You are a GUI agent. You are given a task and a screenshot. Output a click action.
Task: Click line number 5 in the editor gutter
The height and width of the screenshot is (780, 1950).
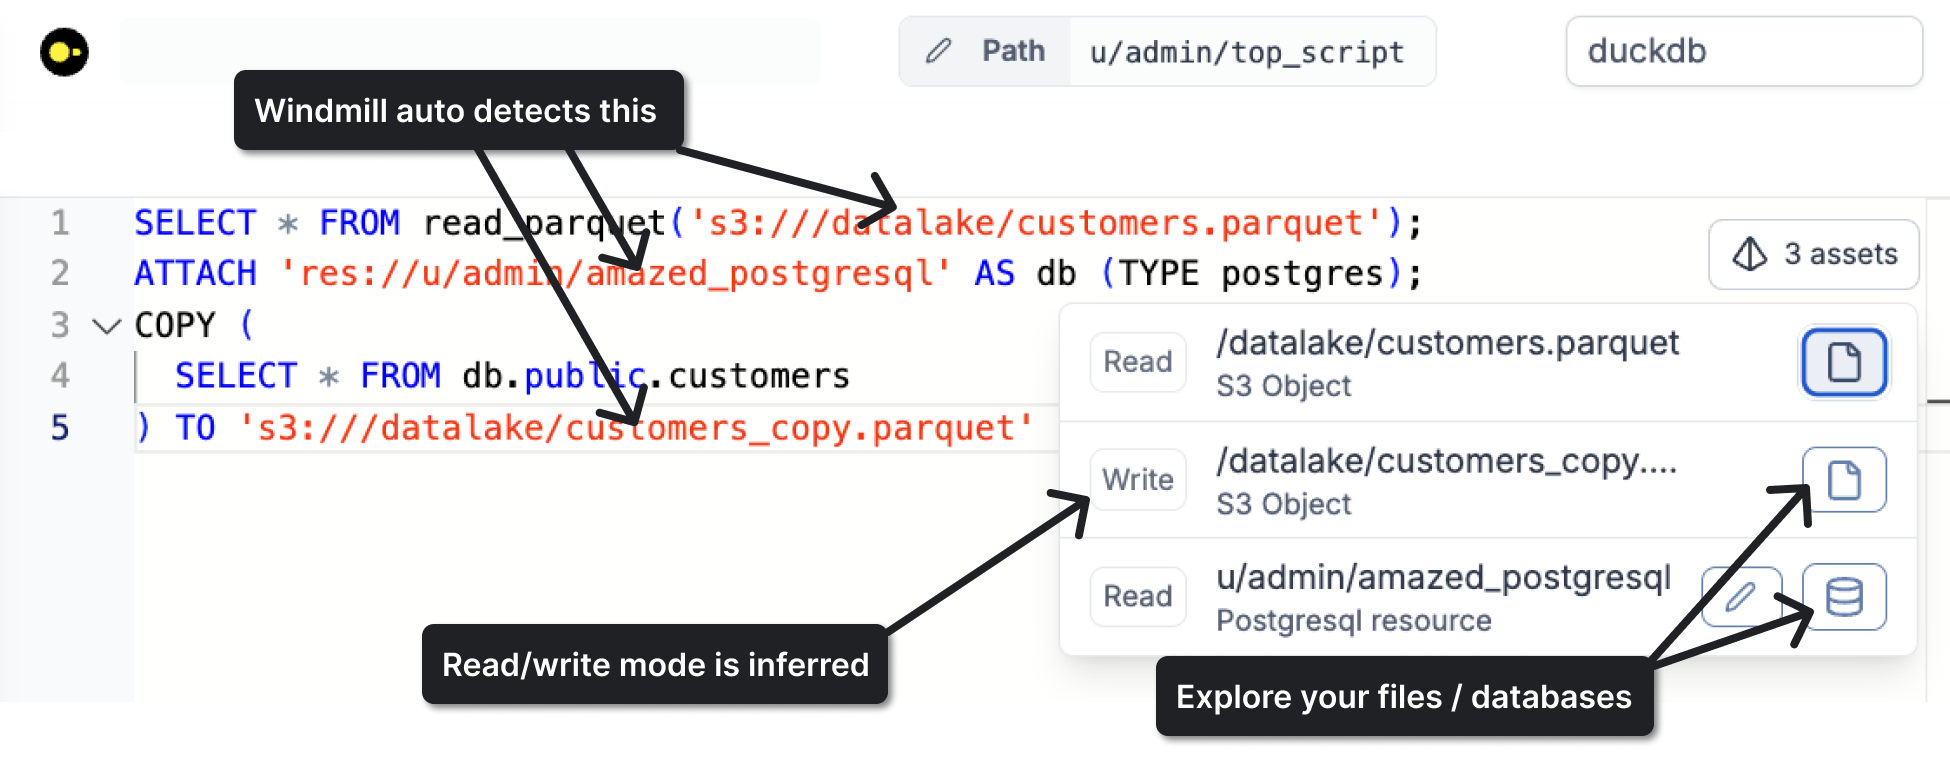[59, 427]
